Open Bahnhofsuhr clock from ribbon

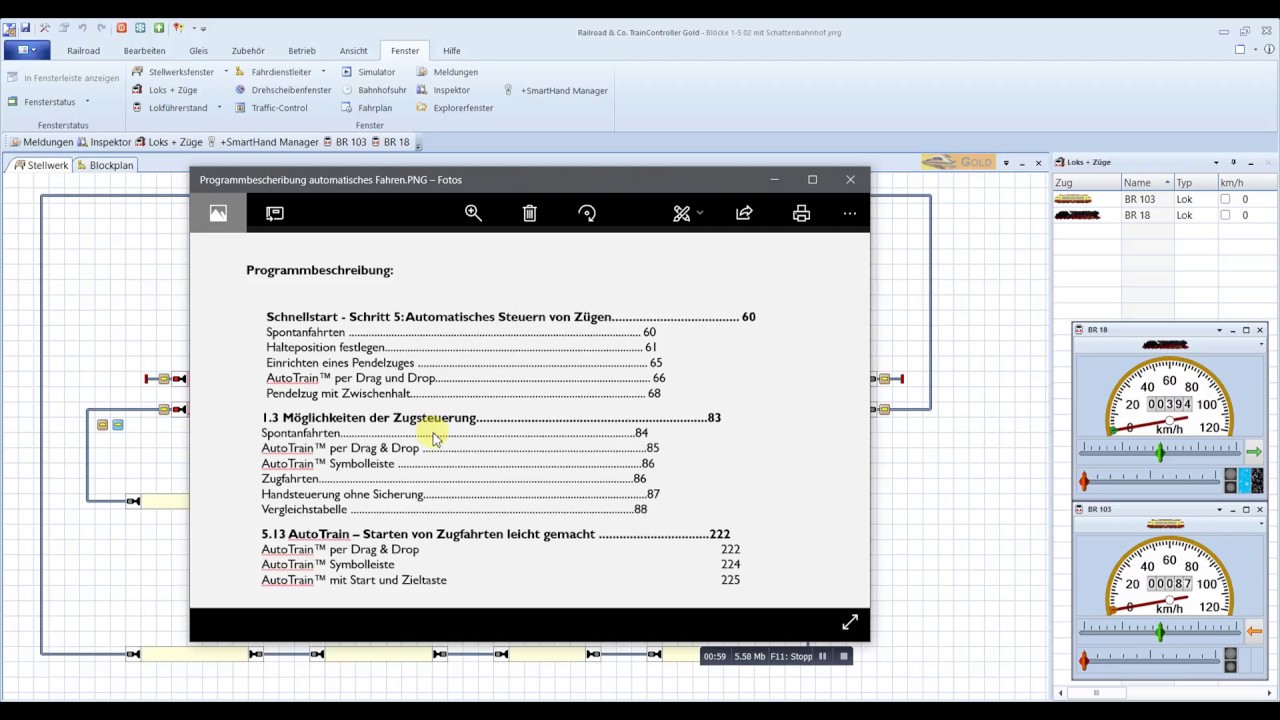[374, 90]
